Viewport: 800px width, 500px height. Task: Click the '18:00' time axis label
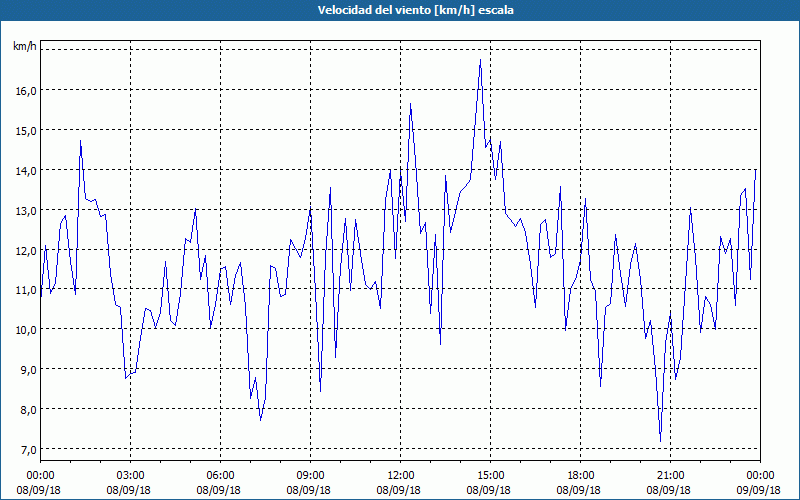[580, 476]
